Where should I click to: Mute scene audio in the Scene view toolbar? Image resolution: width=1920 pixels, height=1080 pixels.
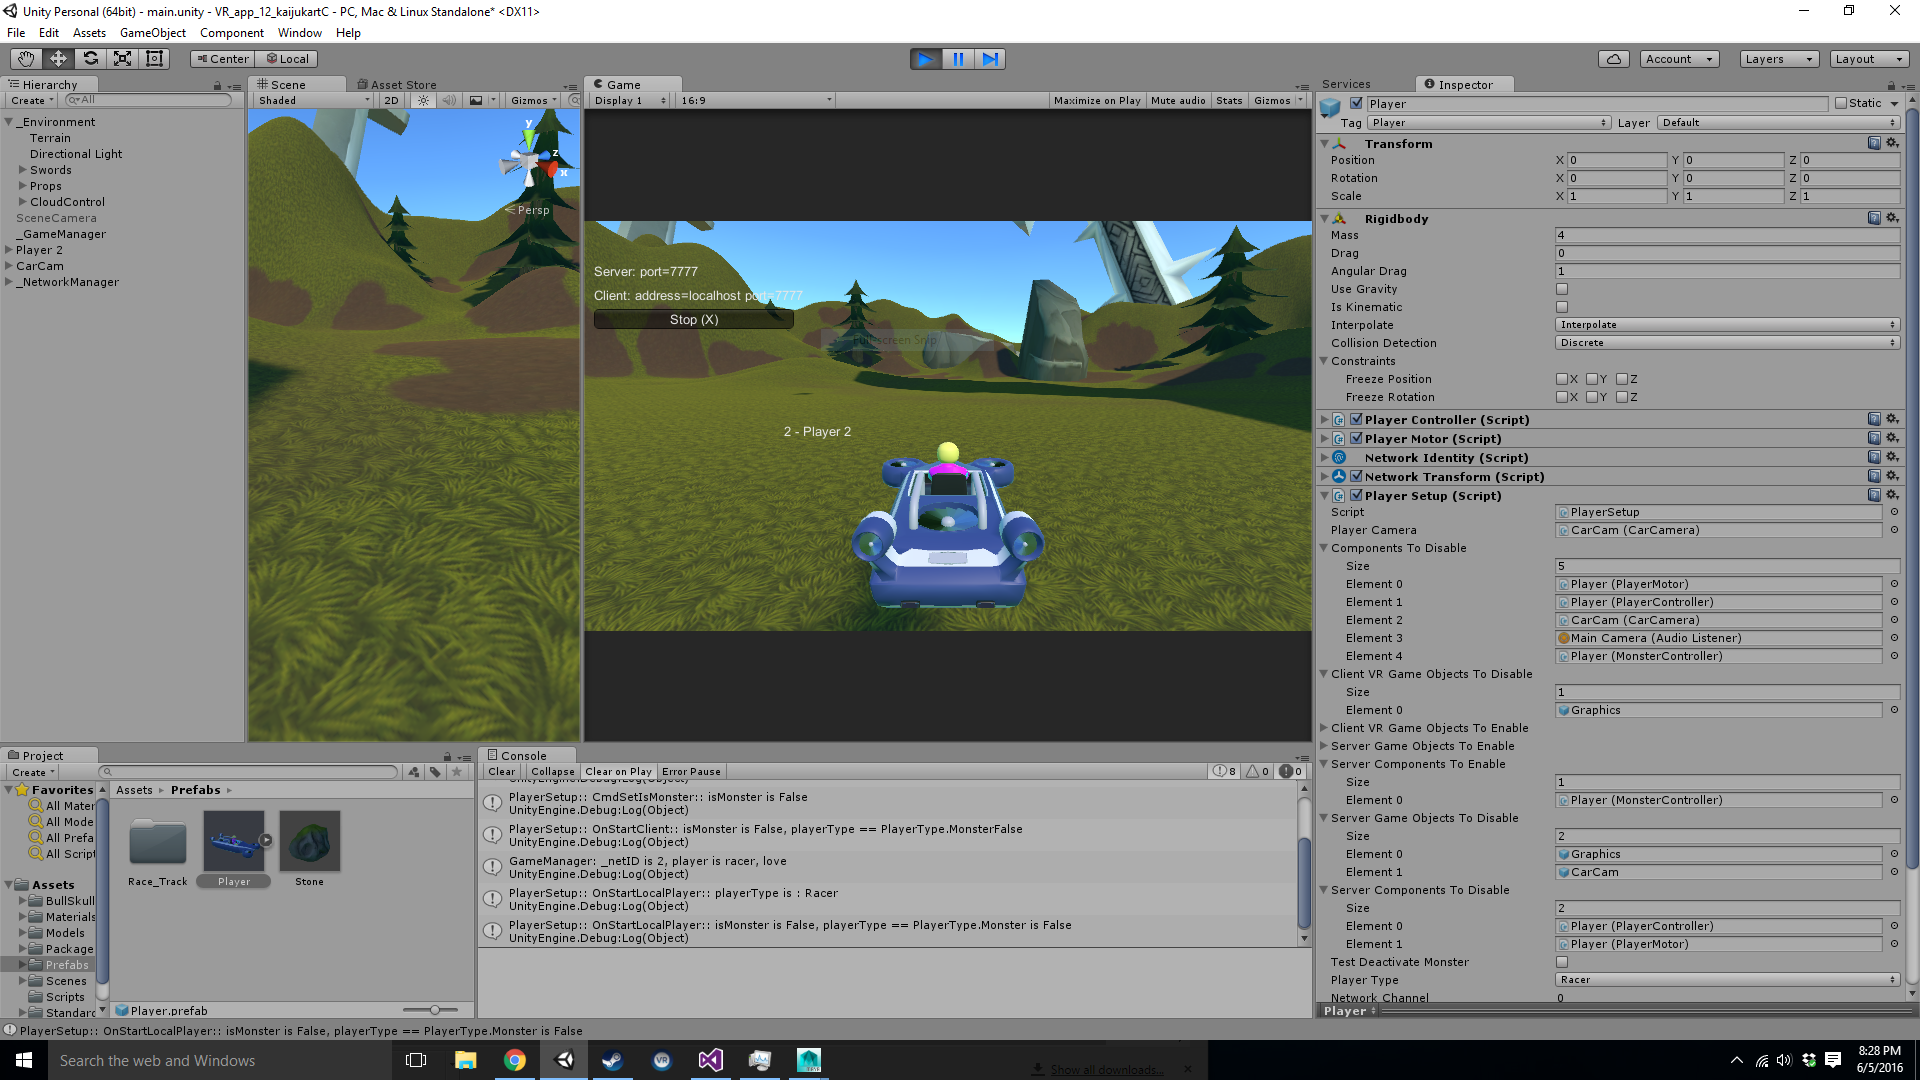[450, 100]
